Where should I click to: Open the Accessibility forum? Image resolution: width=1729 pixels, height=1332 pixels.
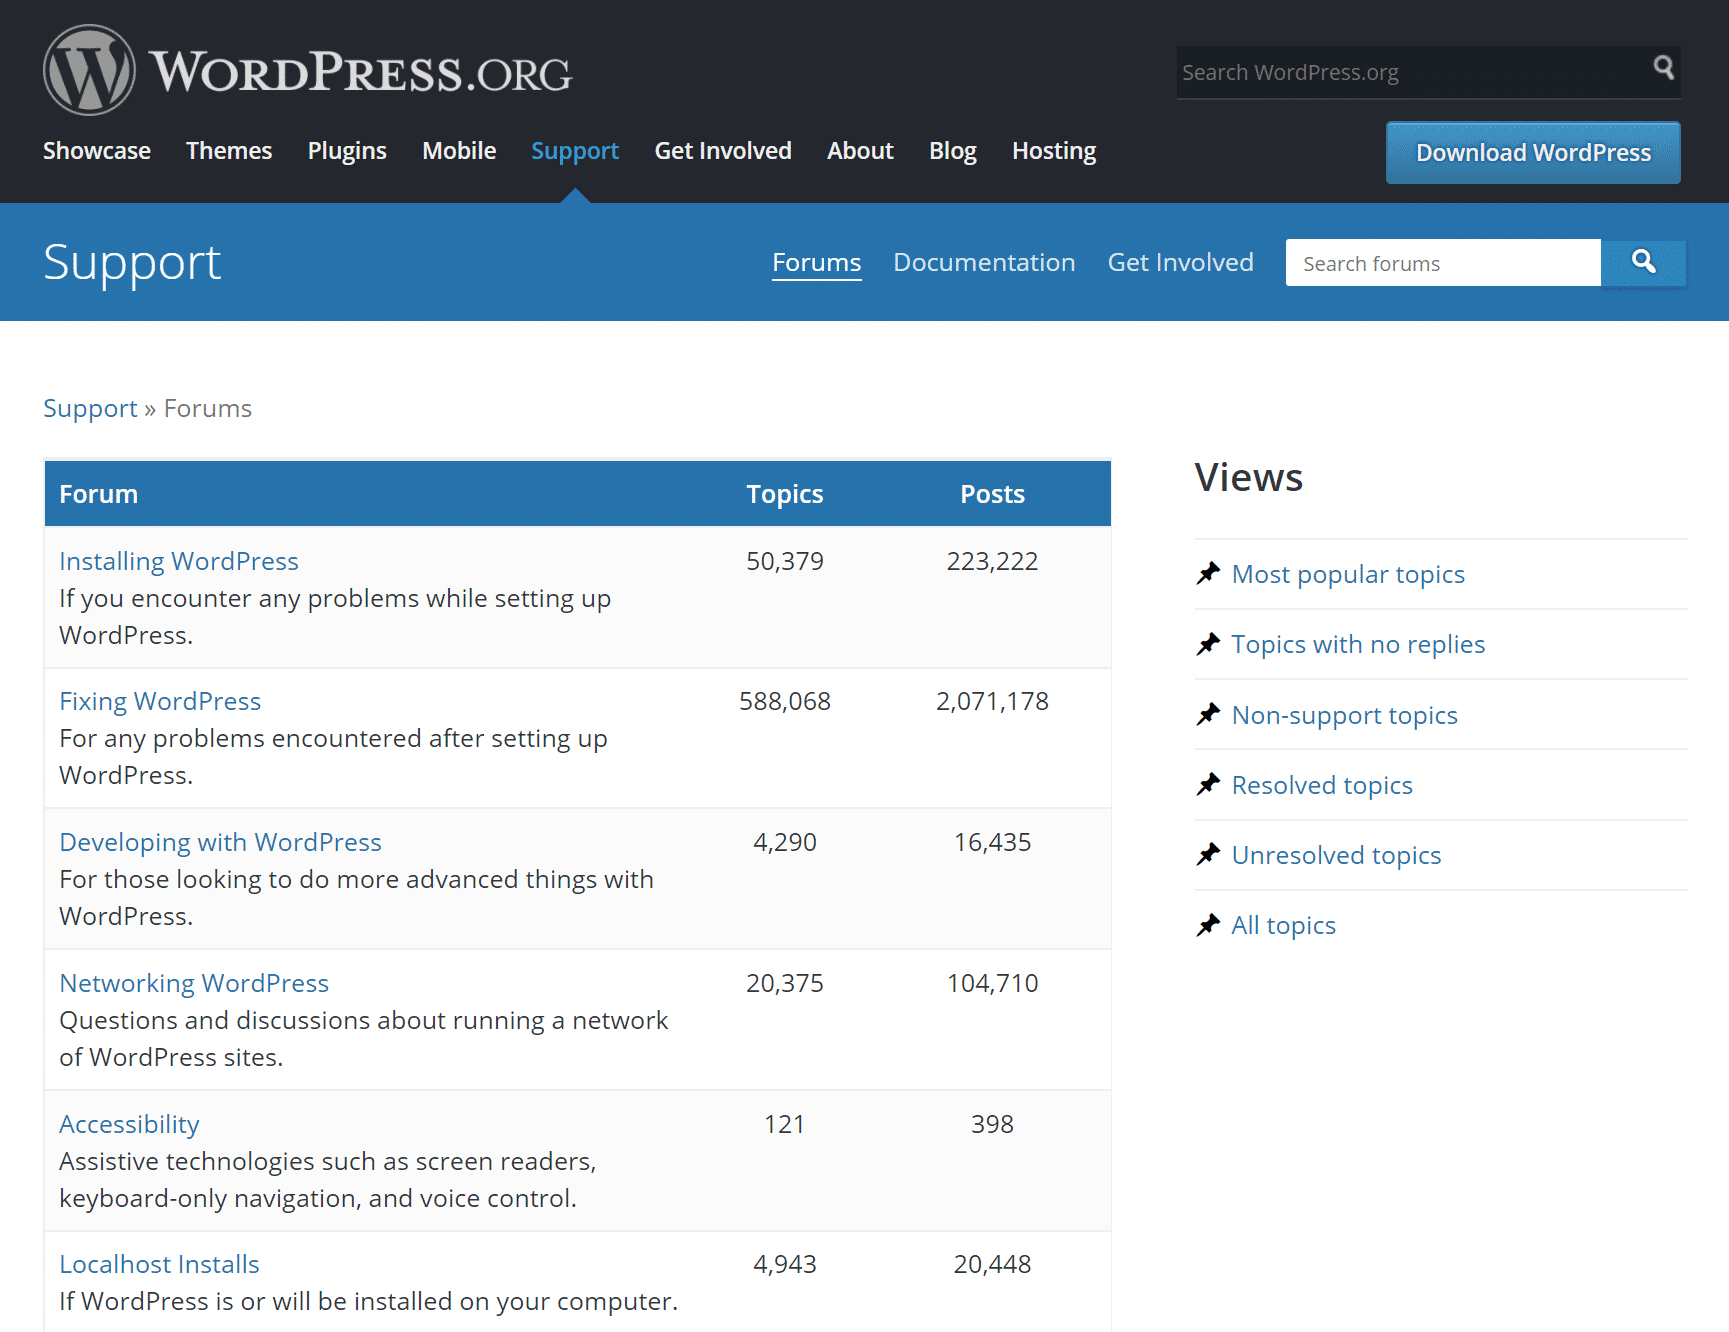(x=128, y=1123)
